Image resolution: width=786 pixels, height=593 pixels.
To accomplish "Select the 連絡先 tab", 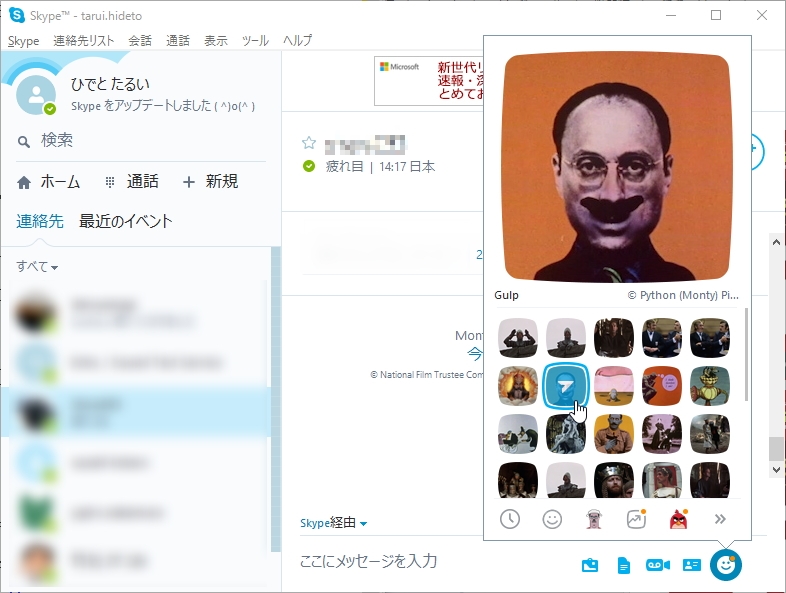I will [40, 221].
